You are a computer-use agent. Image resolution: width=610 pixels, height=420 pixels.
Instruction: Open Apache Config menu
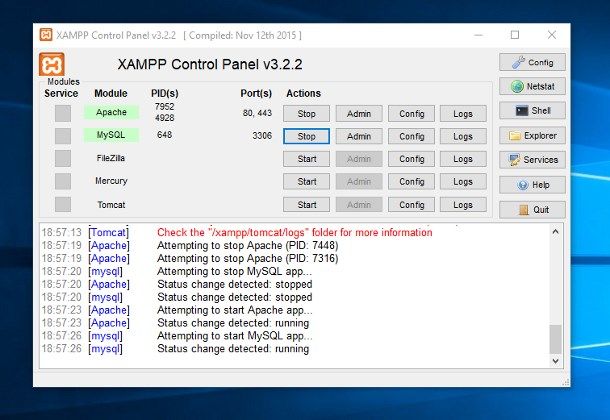pos(412,114)
